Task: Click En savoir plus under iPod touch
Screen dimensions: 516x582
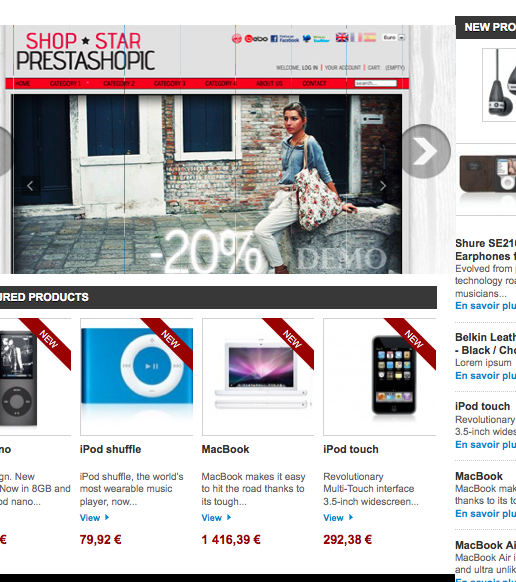Action: coord(486,445)
